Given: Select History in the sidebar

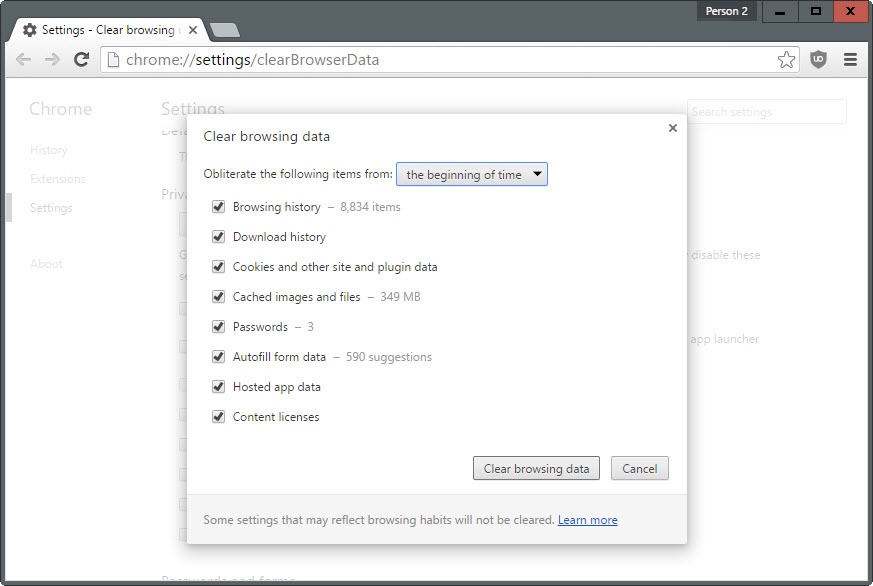Looking at the screenshot, I should click(49, 149).
